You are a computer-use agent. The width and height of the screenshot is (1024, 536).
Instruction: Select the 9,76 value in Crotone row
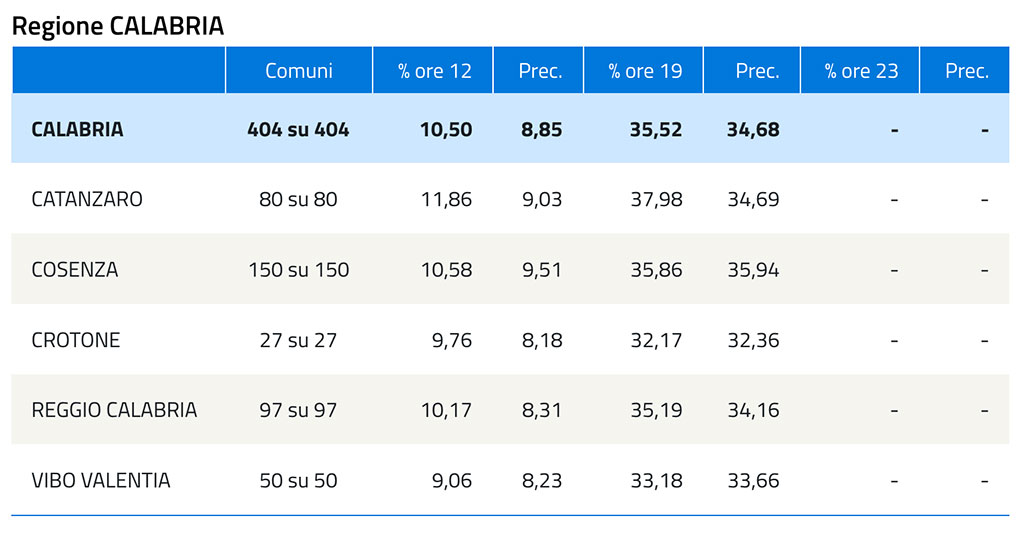tap(451, 340)
